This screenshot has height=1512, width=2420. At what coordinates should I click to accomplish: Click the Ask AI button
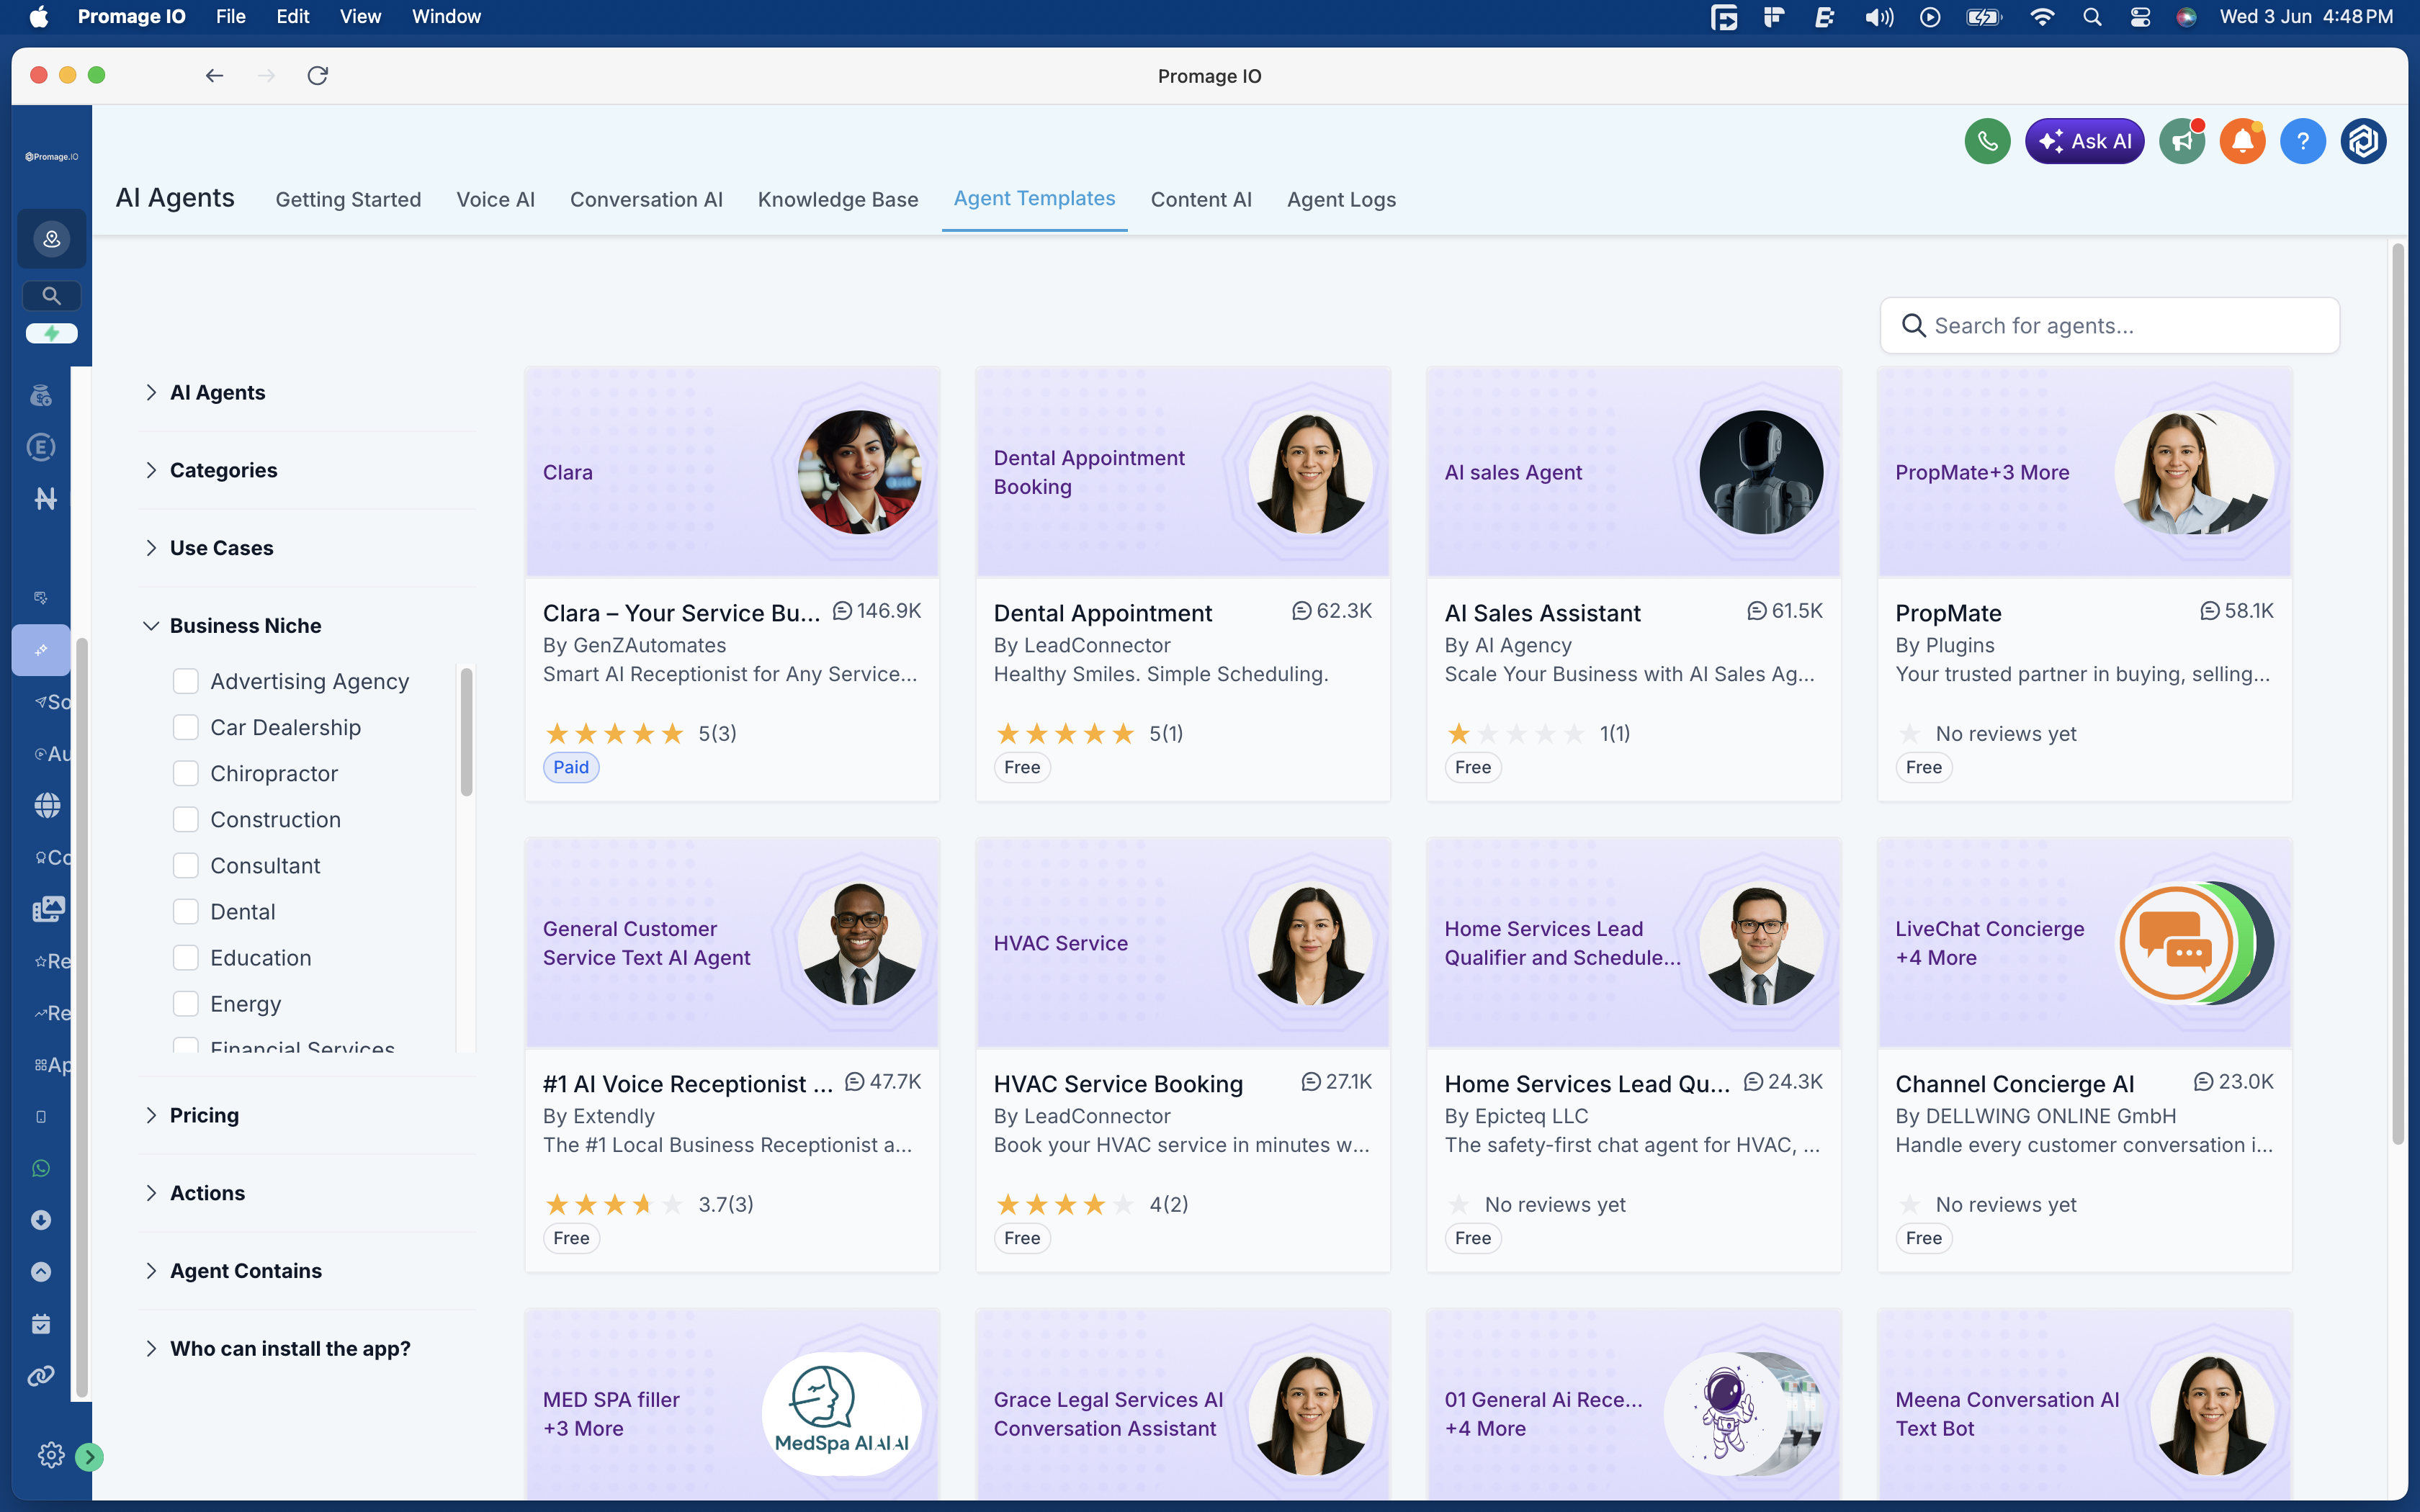pyautogui.click(x=2084, y=141)
